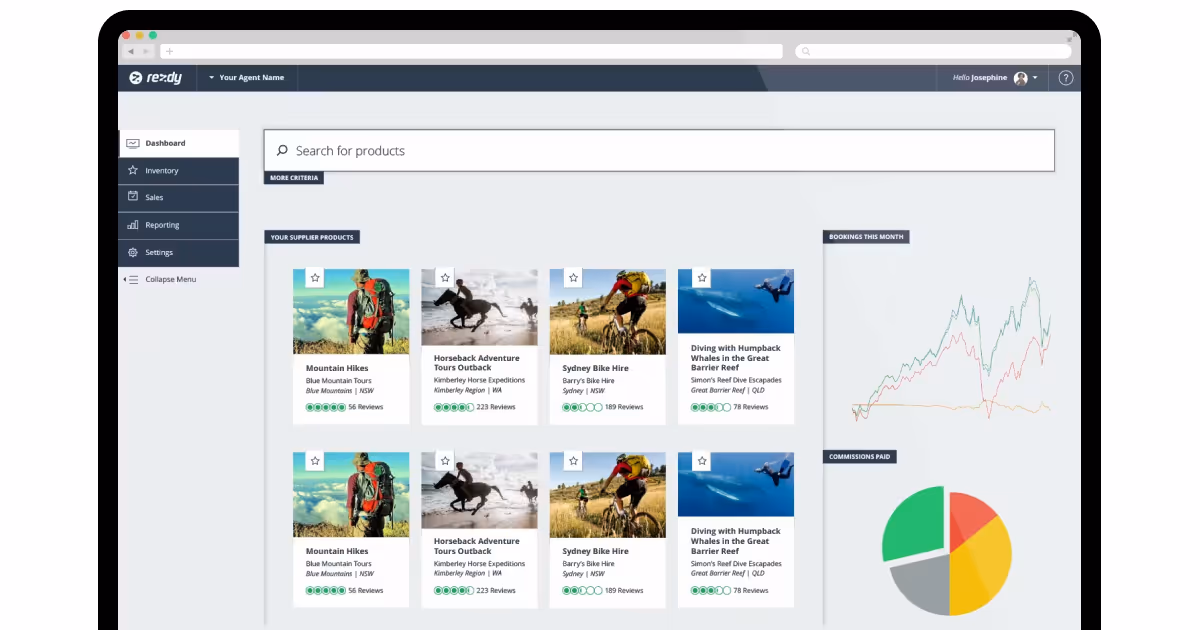Click top-row 56 Reviews rating
The width and height of the screenshot is (1200, 630).
[x=345, y=407]
